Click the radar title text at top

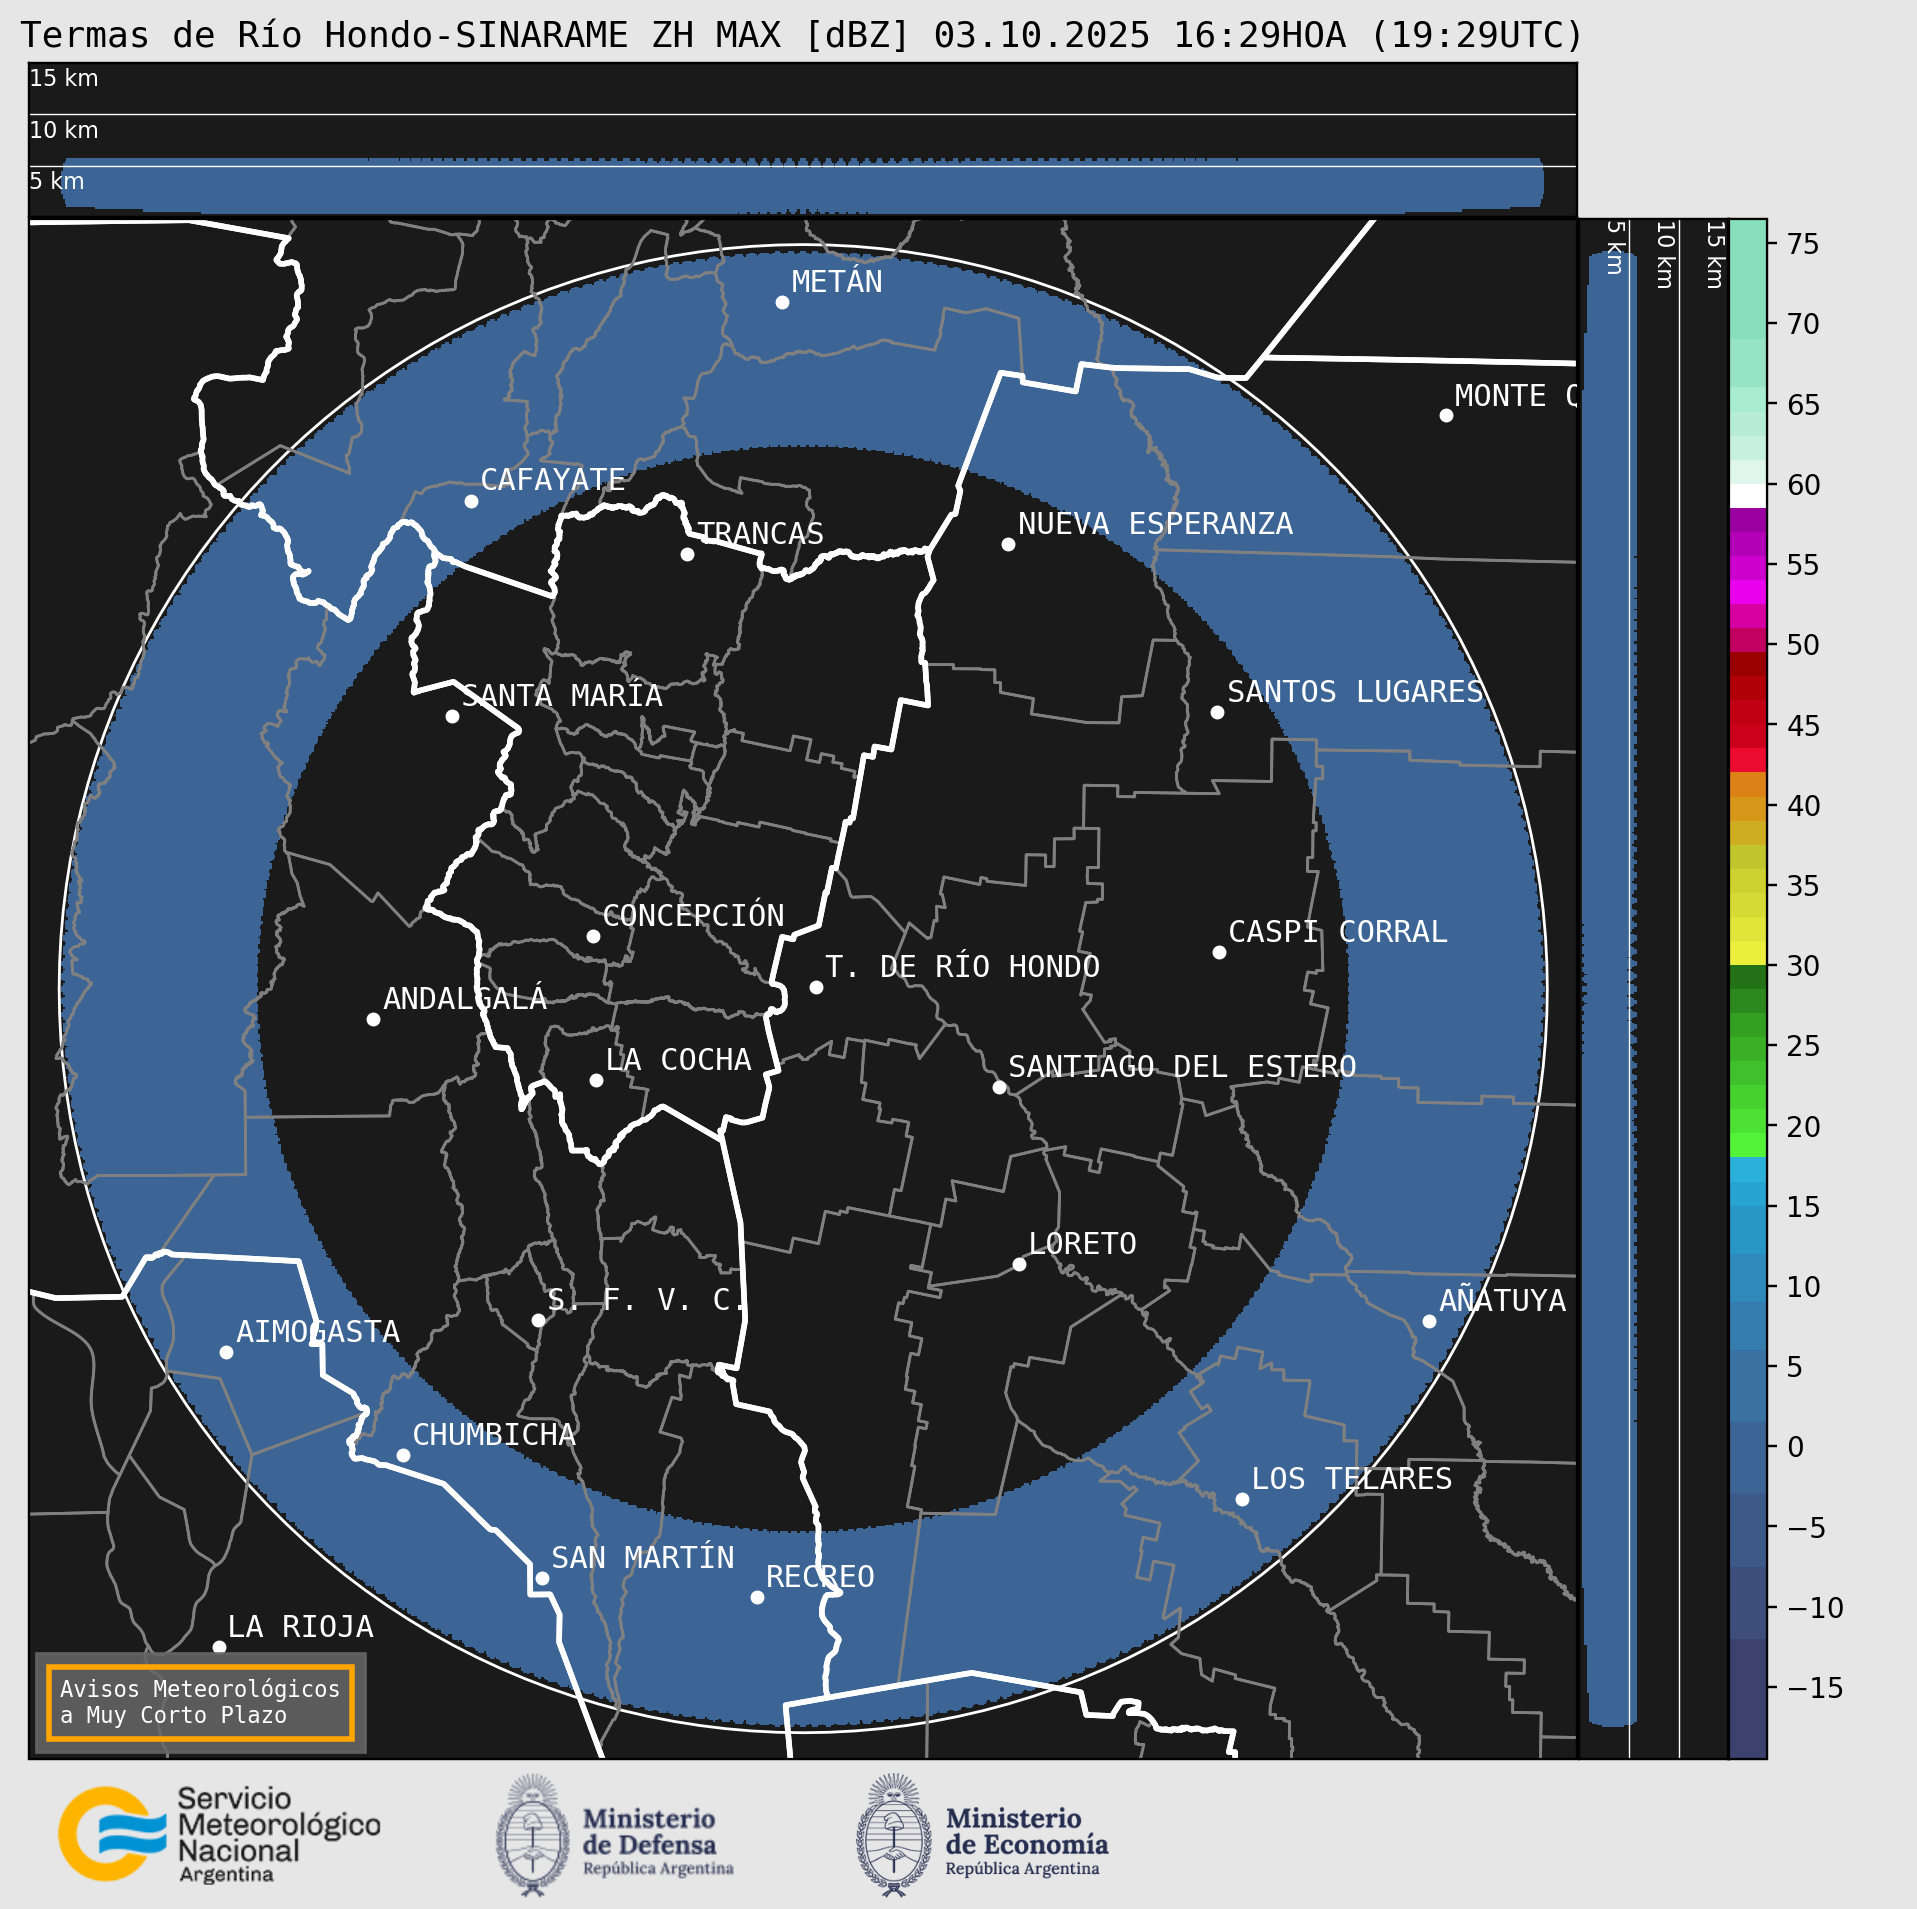(802, 35)
